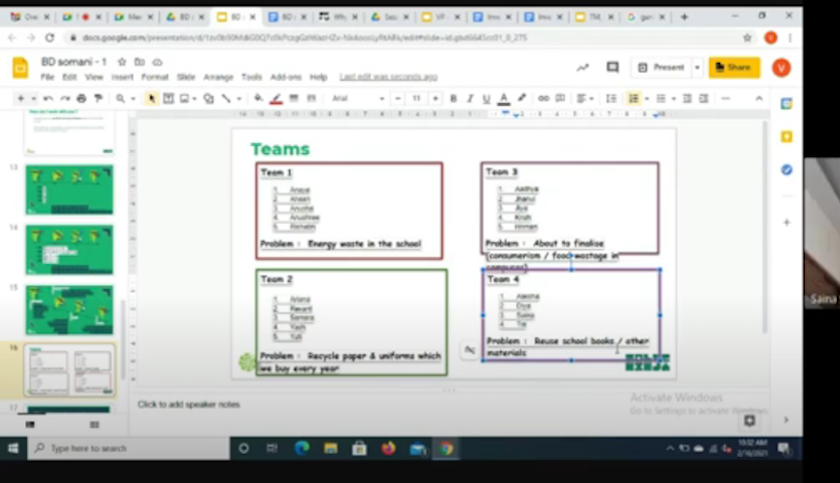The height and width of the screenshot is (483, 840).
Task: Toggle Italic formatting
Action: (x=470, y=99)
